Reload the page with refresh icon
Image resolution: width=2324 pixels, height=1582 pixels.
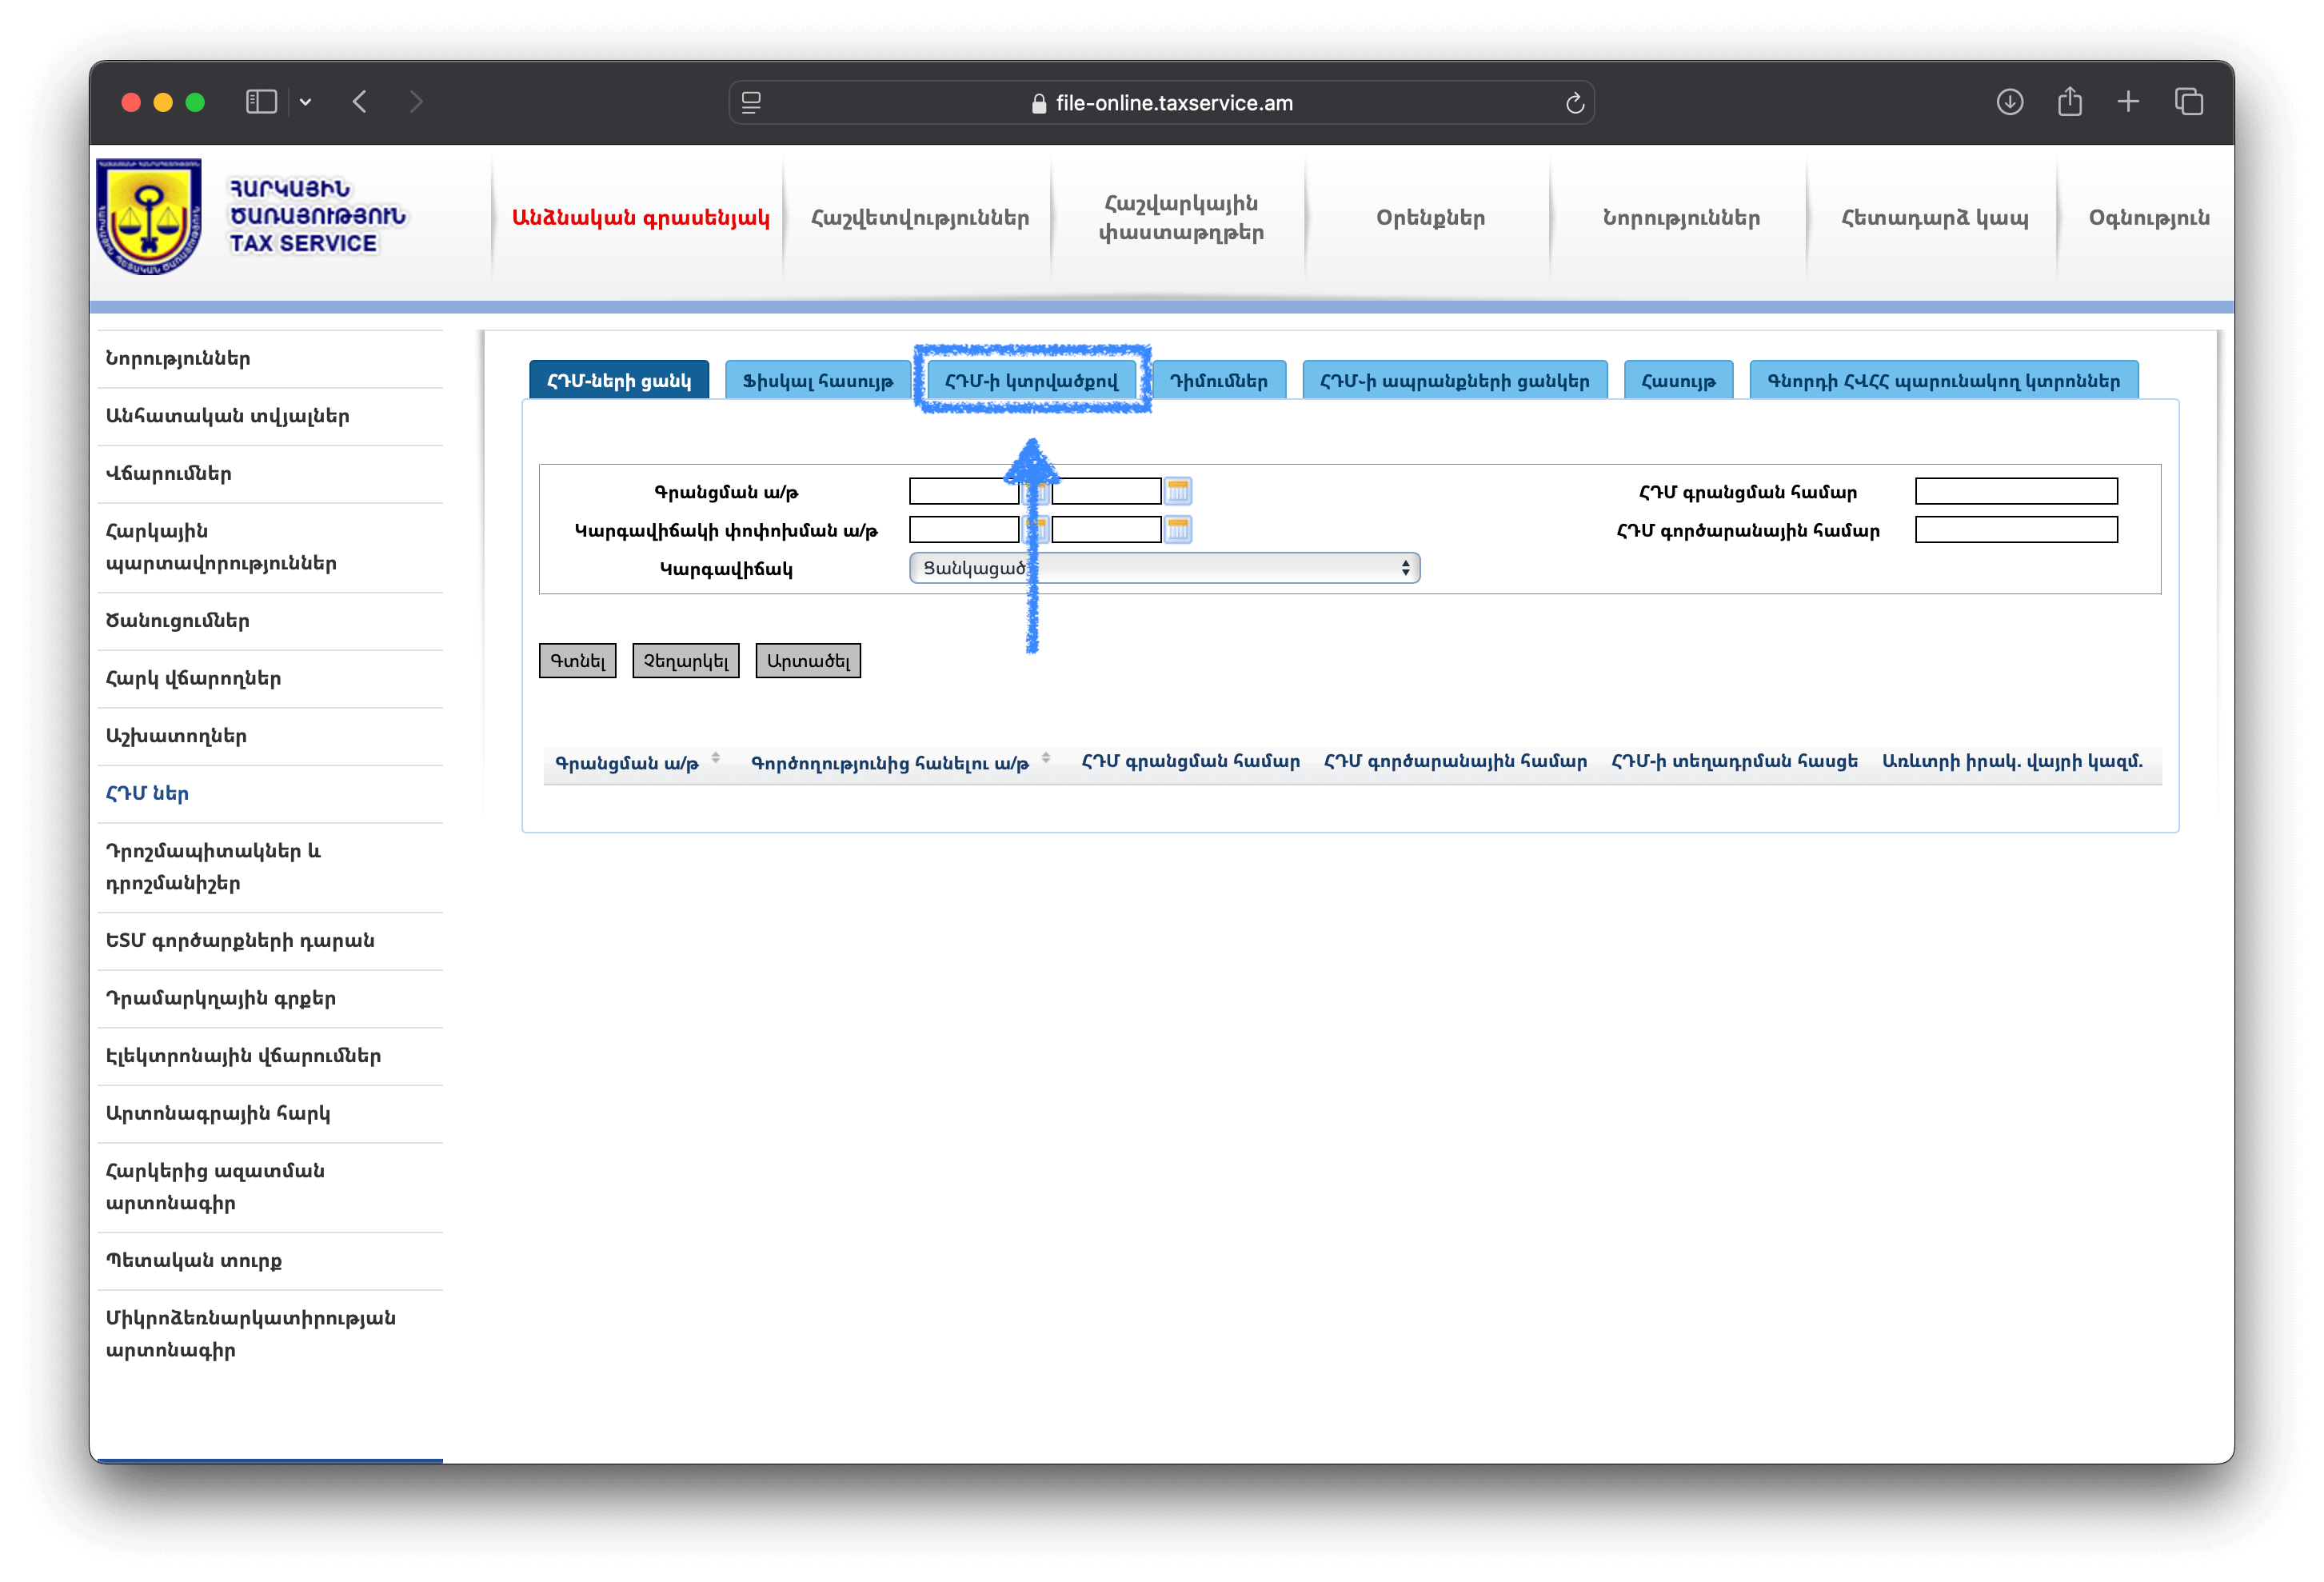click(x=1574, y=103)
